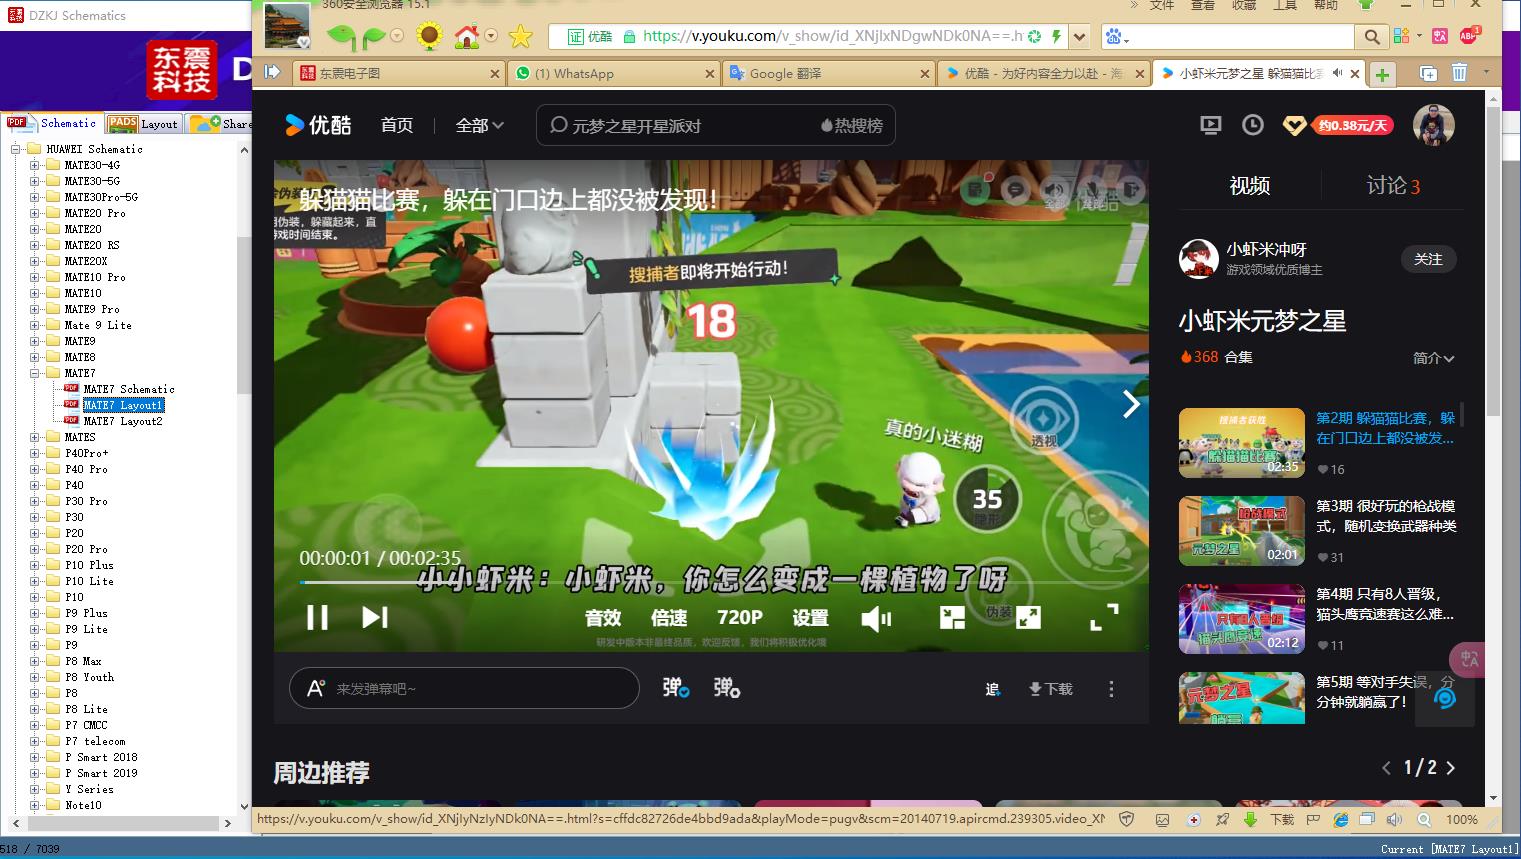
Task: Open the 热搜榜 hot search ranking
Action: pos(852,125)
